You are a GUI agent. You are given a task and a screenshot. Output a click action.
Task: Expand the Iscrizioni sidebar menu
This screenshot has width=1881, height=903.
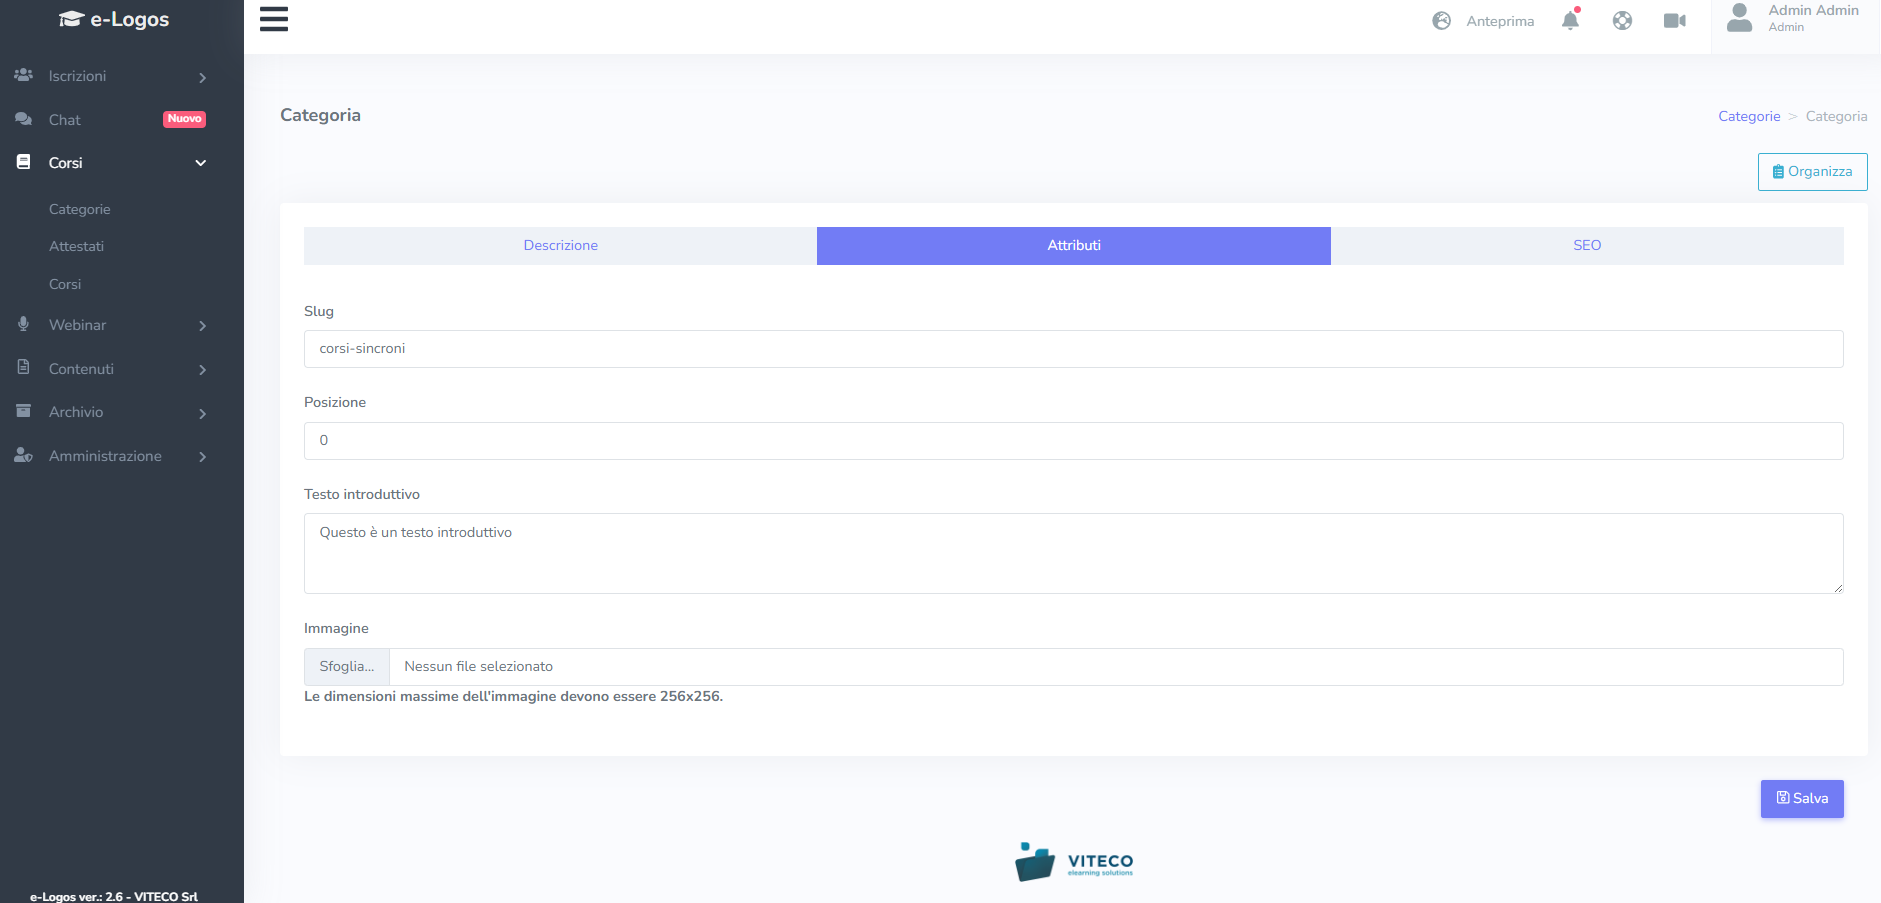[x=110, y=77]
